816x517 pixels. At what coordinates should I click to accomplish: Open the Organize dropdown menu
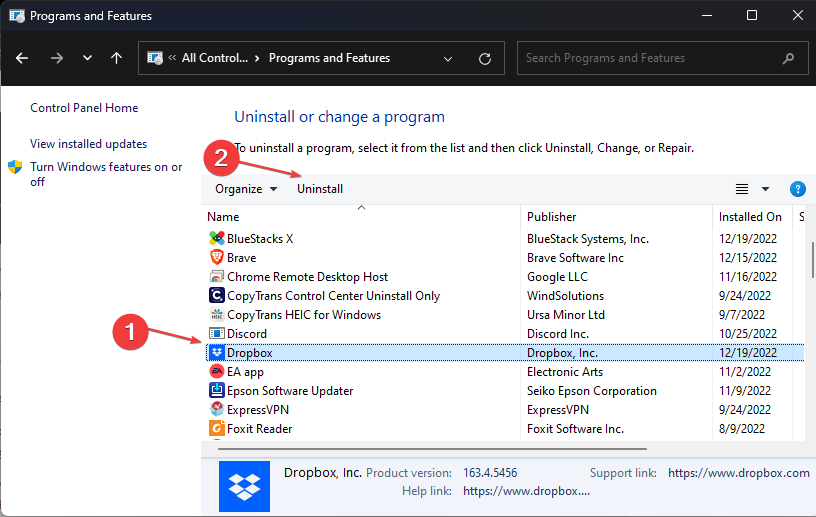coord(246,189)
